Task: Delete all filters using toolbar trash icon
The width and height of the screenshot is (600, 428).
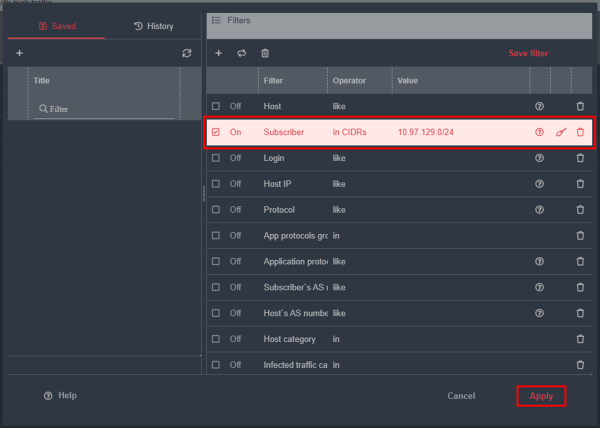Action: pos(265,53)
